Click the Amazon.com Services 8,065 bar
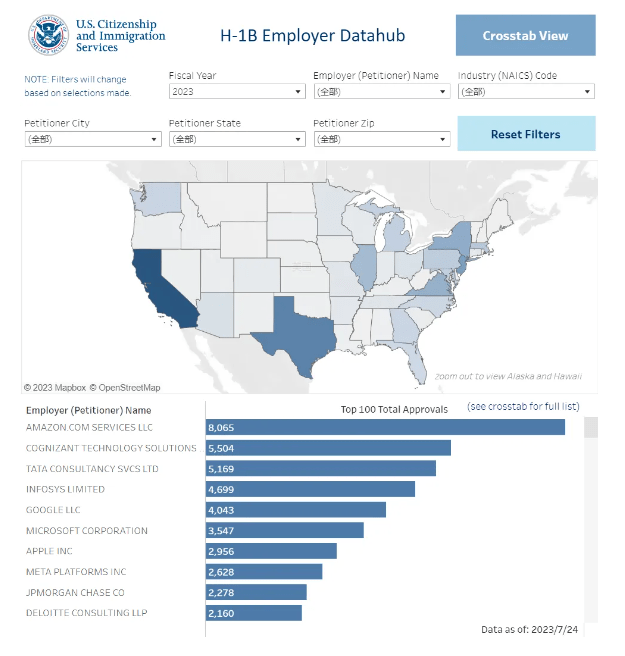This screenshot has height=656, width=625. (x=385, y=427)
